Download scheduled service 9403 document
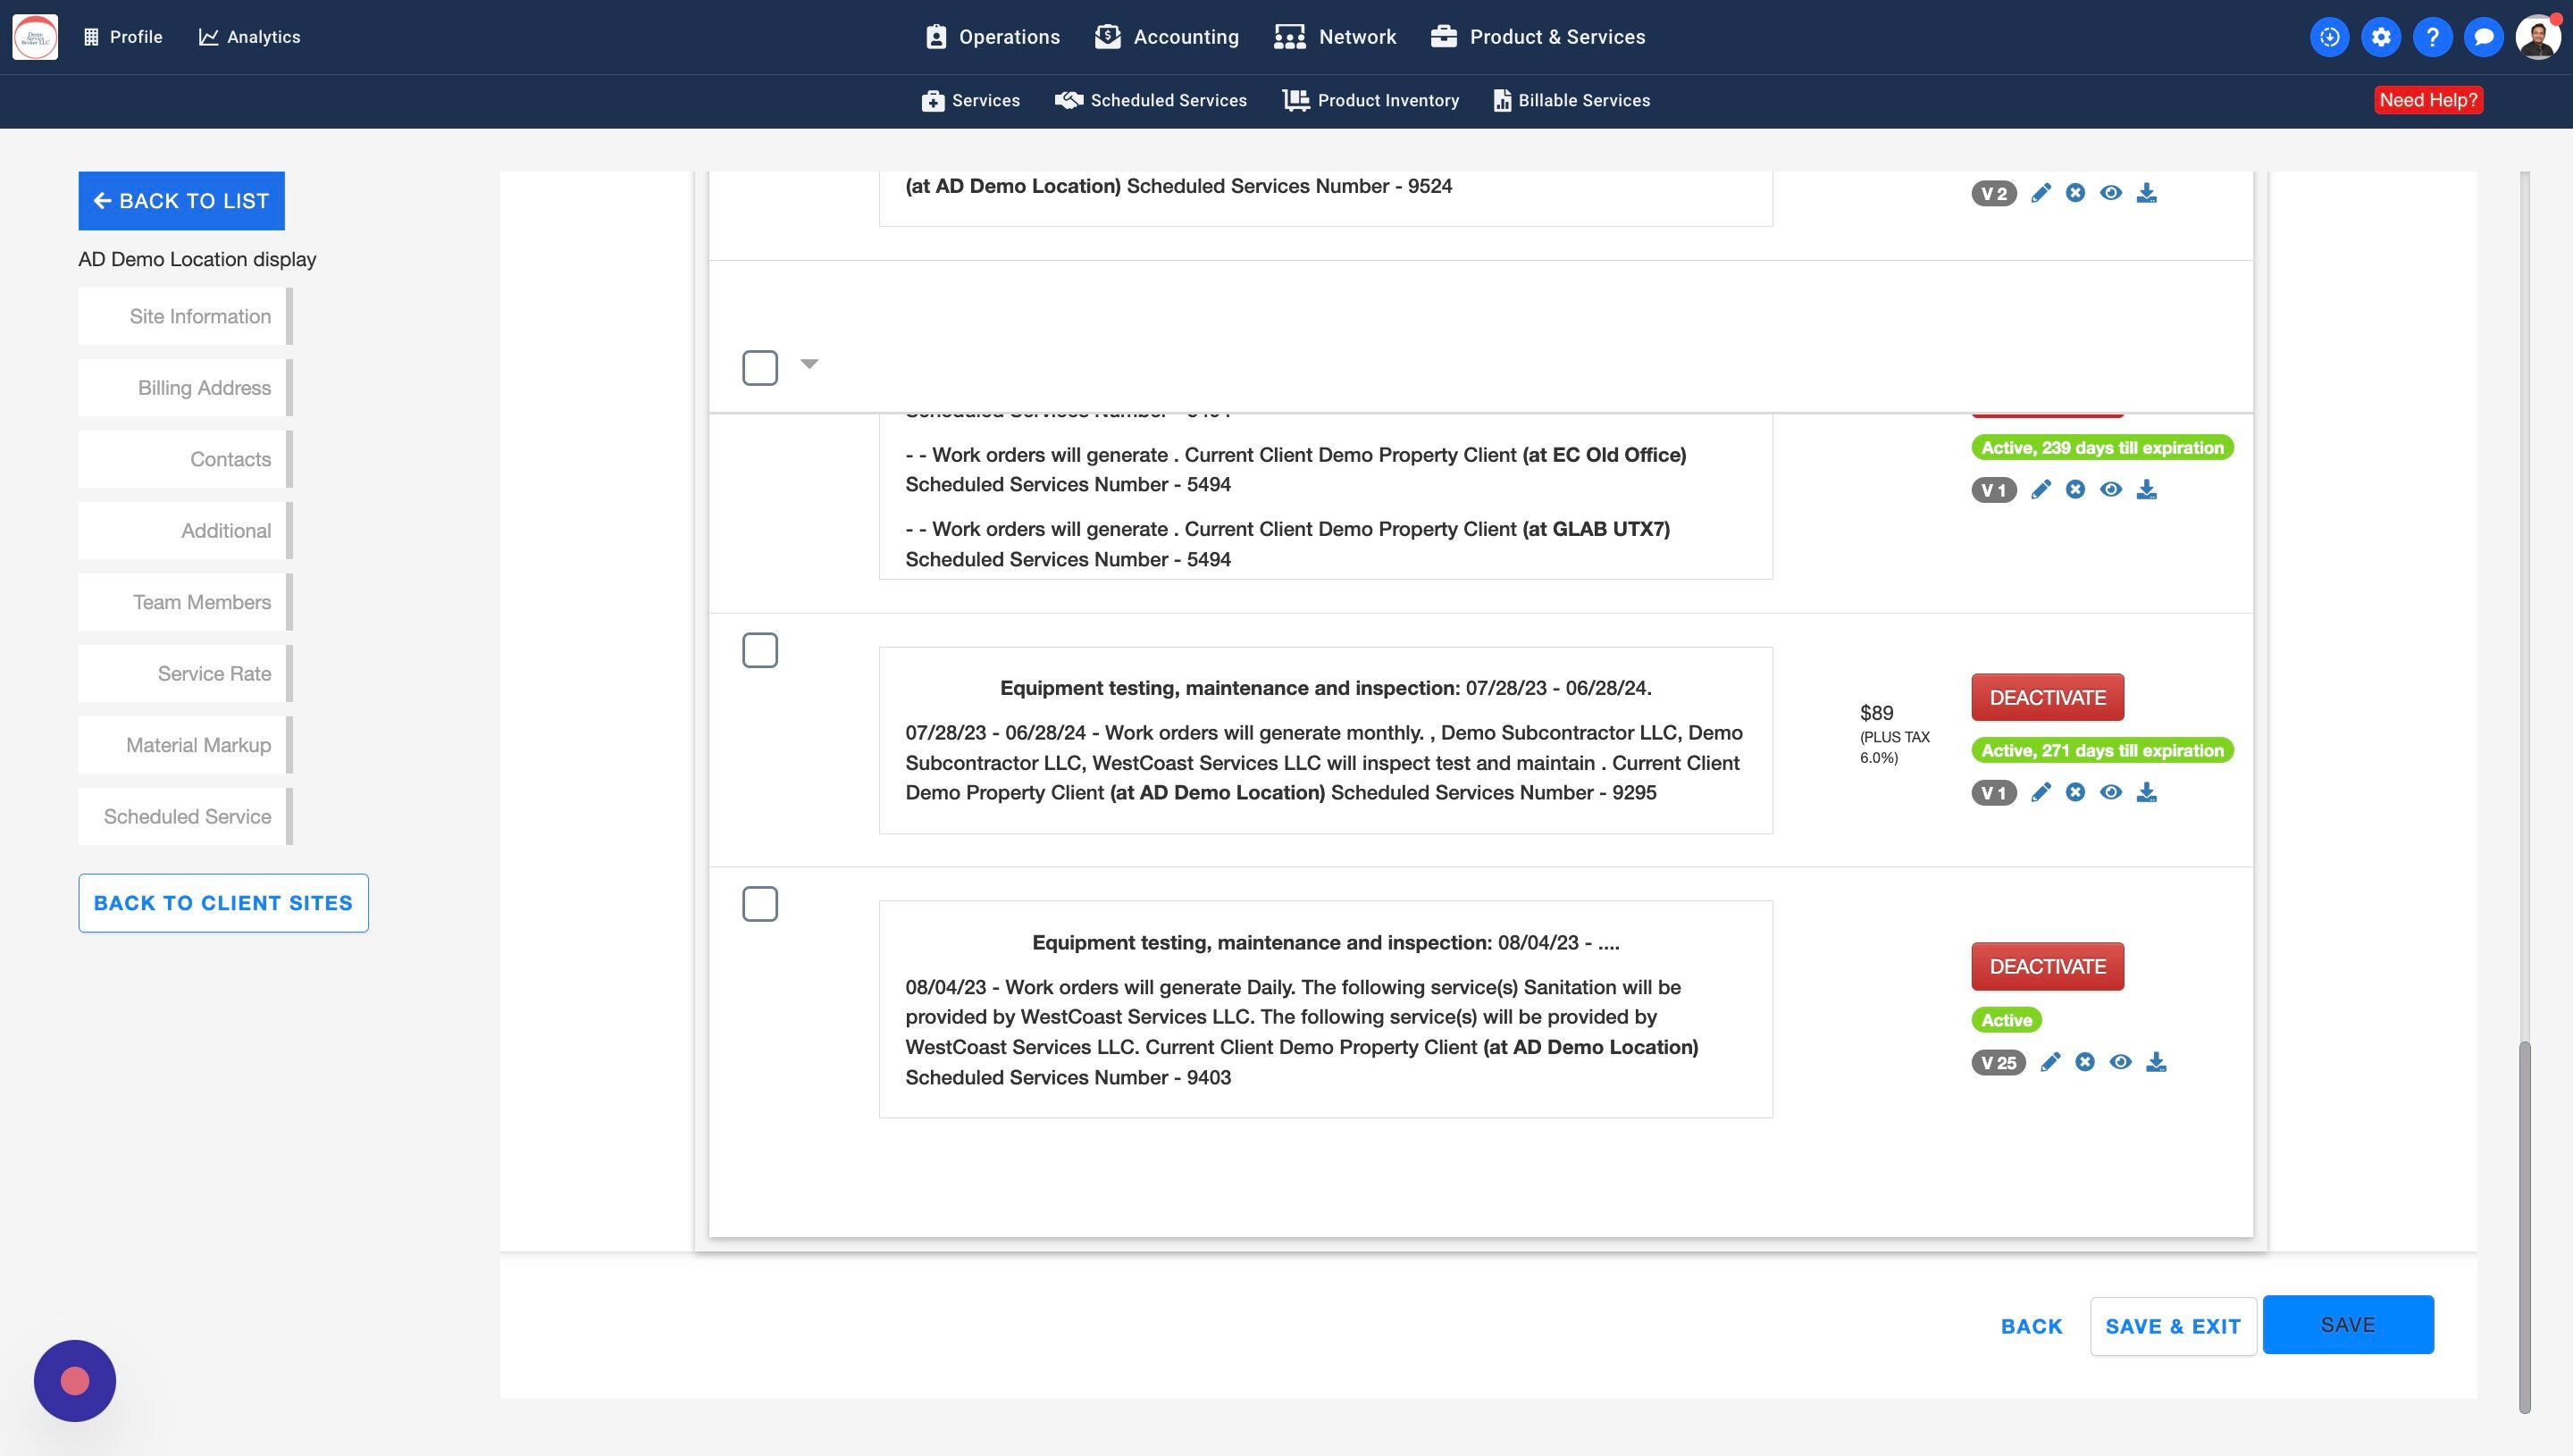 pyautogui.click(x=2156, y=1062)
